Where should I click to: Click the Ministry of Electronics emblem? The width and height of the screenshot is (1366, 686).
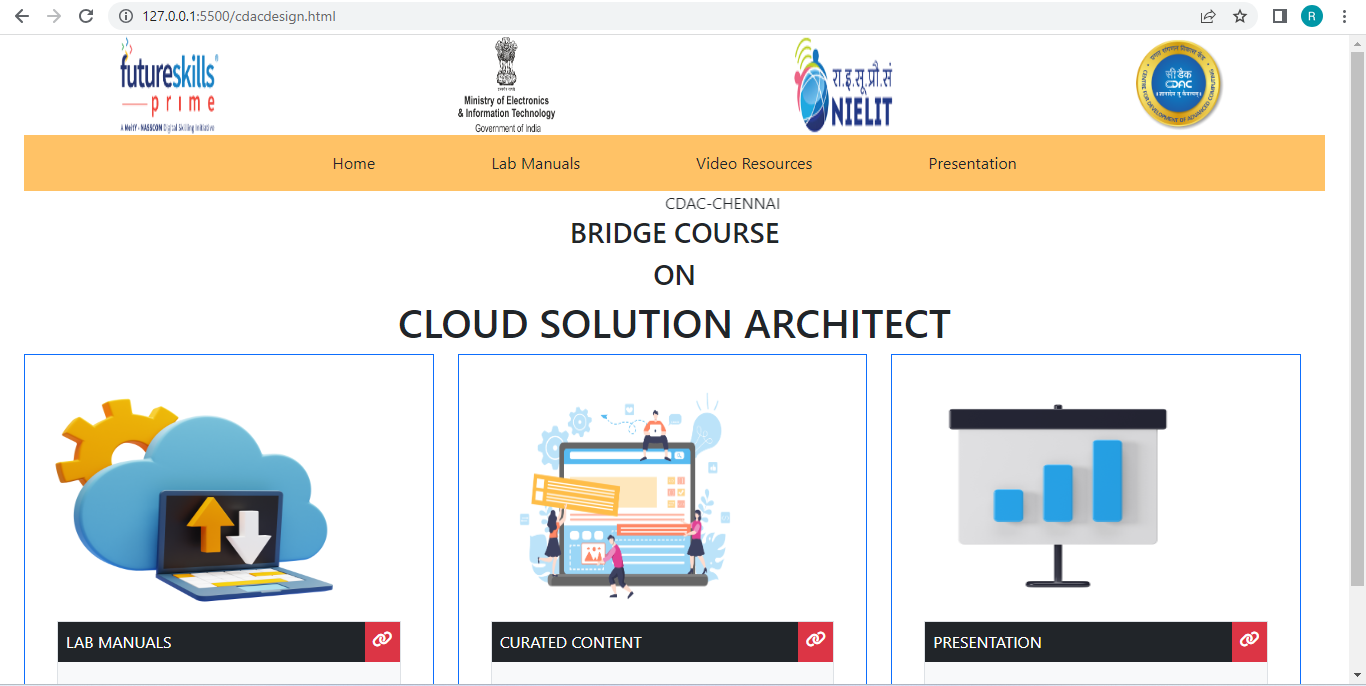point(506,80)
